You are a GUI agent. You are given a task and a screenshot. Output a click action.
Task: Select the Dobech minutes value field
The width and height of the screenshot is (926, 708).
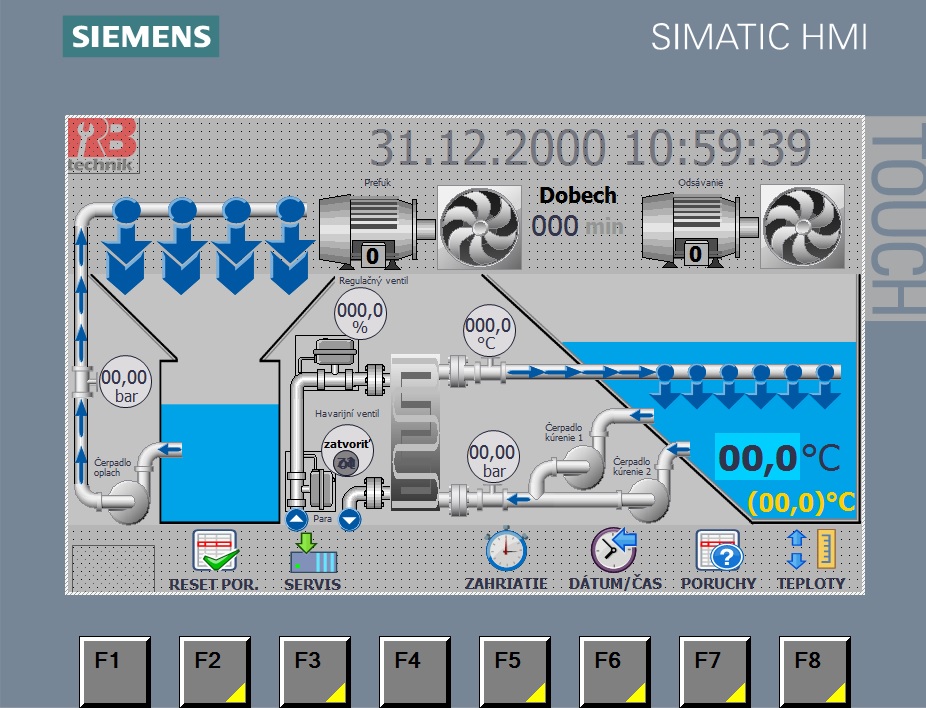pyautogui.click(x=555, y=226)
